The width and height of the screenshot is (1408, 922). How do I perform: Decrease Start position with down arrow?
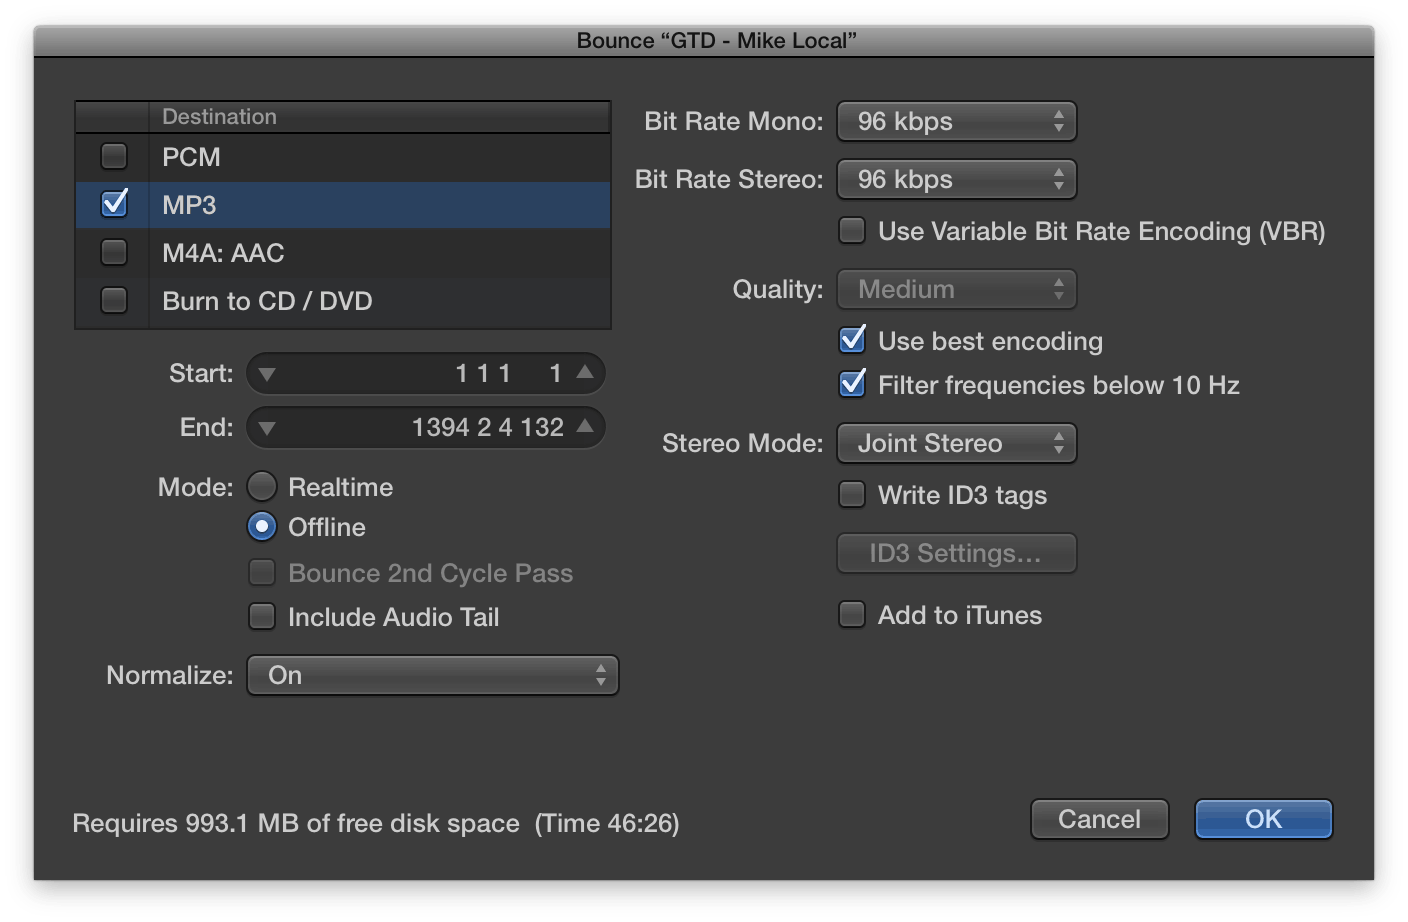point(266,374)
